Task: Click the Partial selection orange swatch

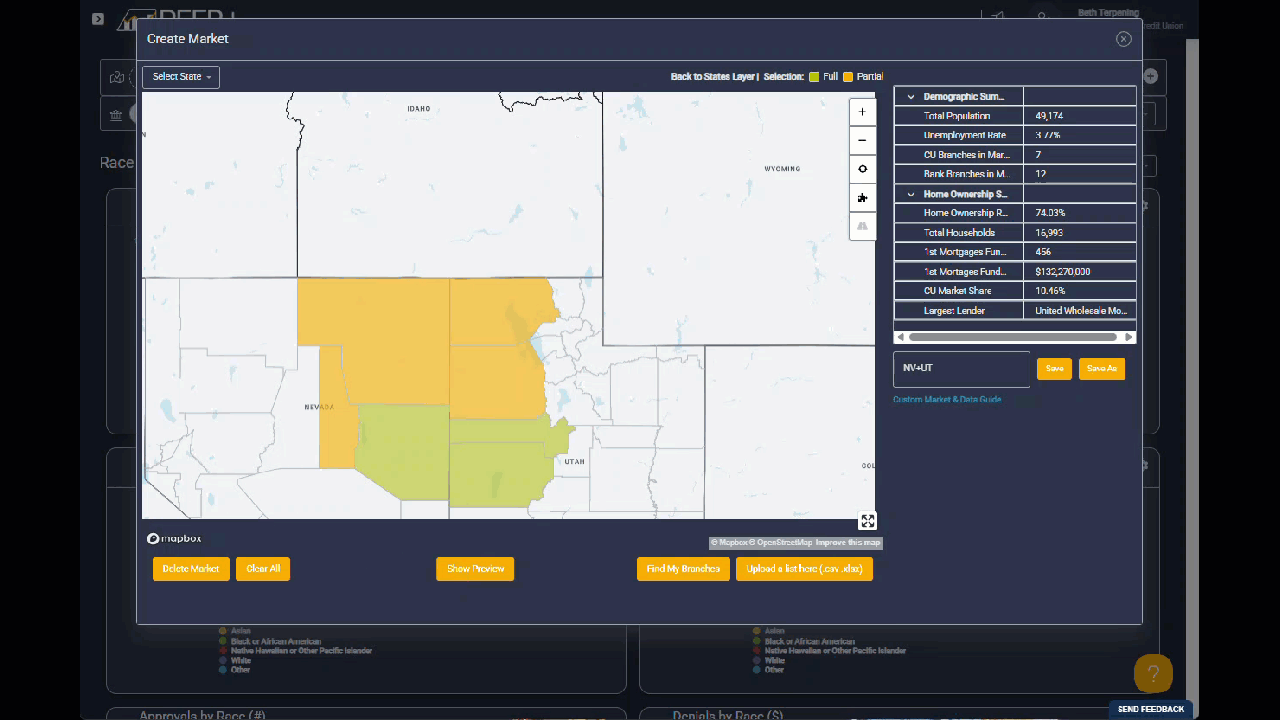Action: (x=848, y=77)
